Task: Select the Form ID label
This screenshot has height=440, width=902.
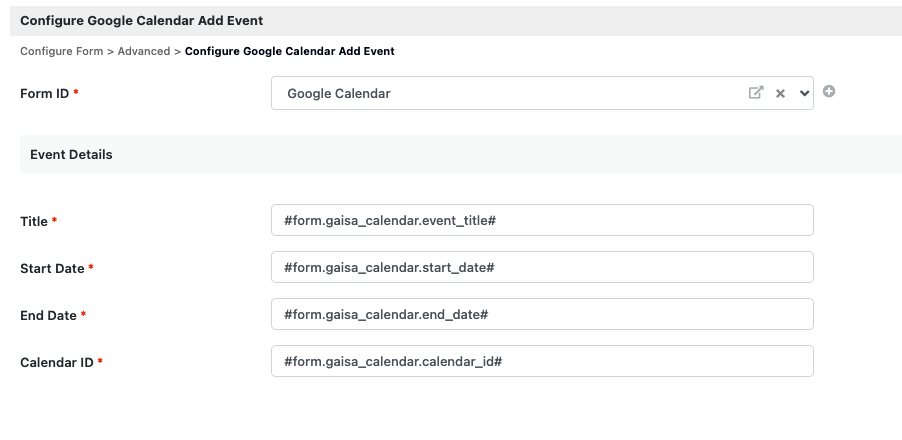Action: point(44,94)
